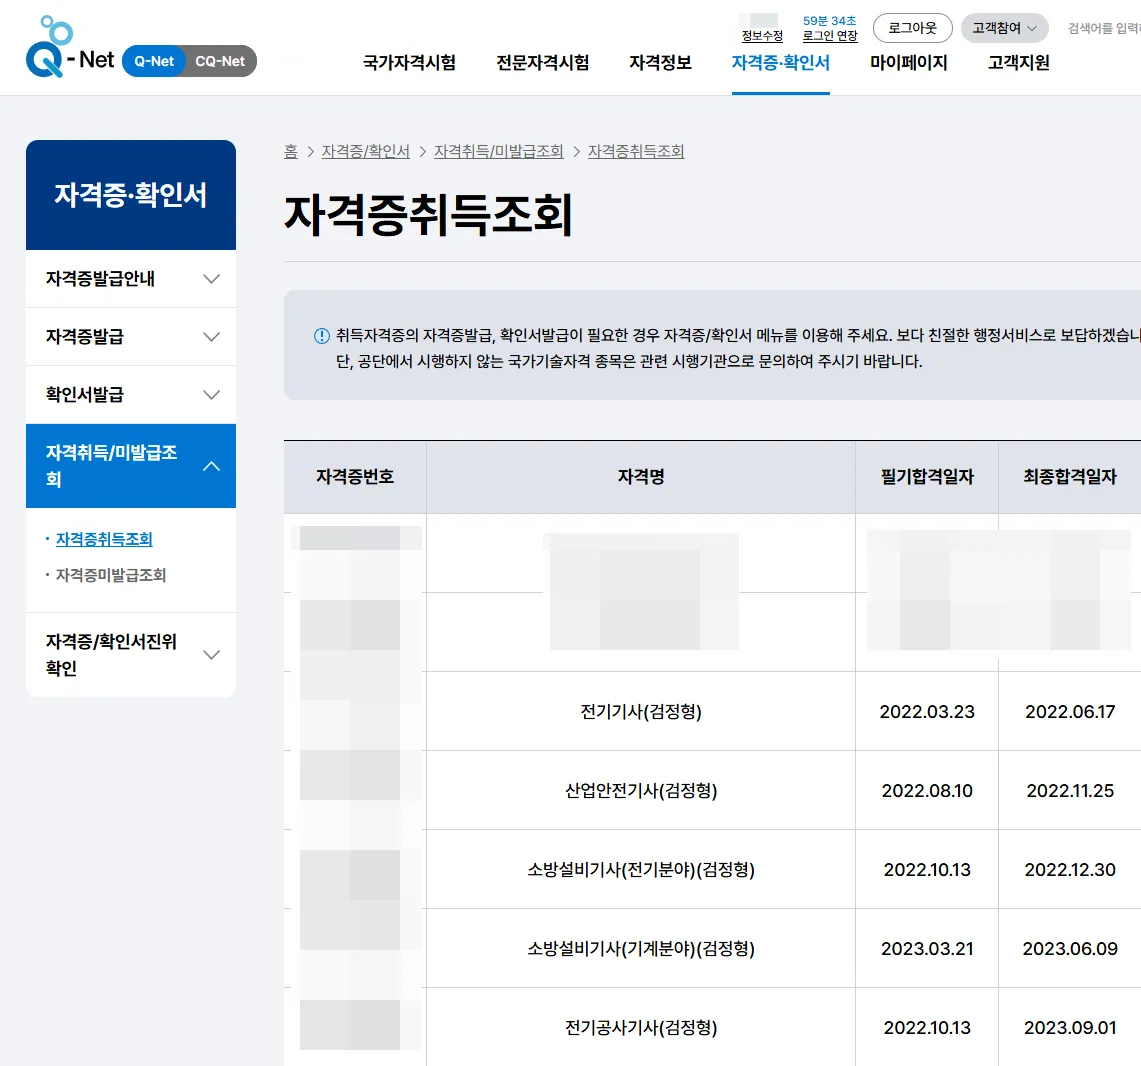1141x1066 pixels.
Task: Click the 자격증취득조회 sidebar link
Action: [104, 538]
